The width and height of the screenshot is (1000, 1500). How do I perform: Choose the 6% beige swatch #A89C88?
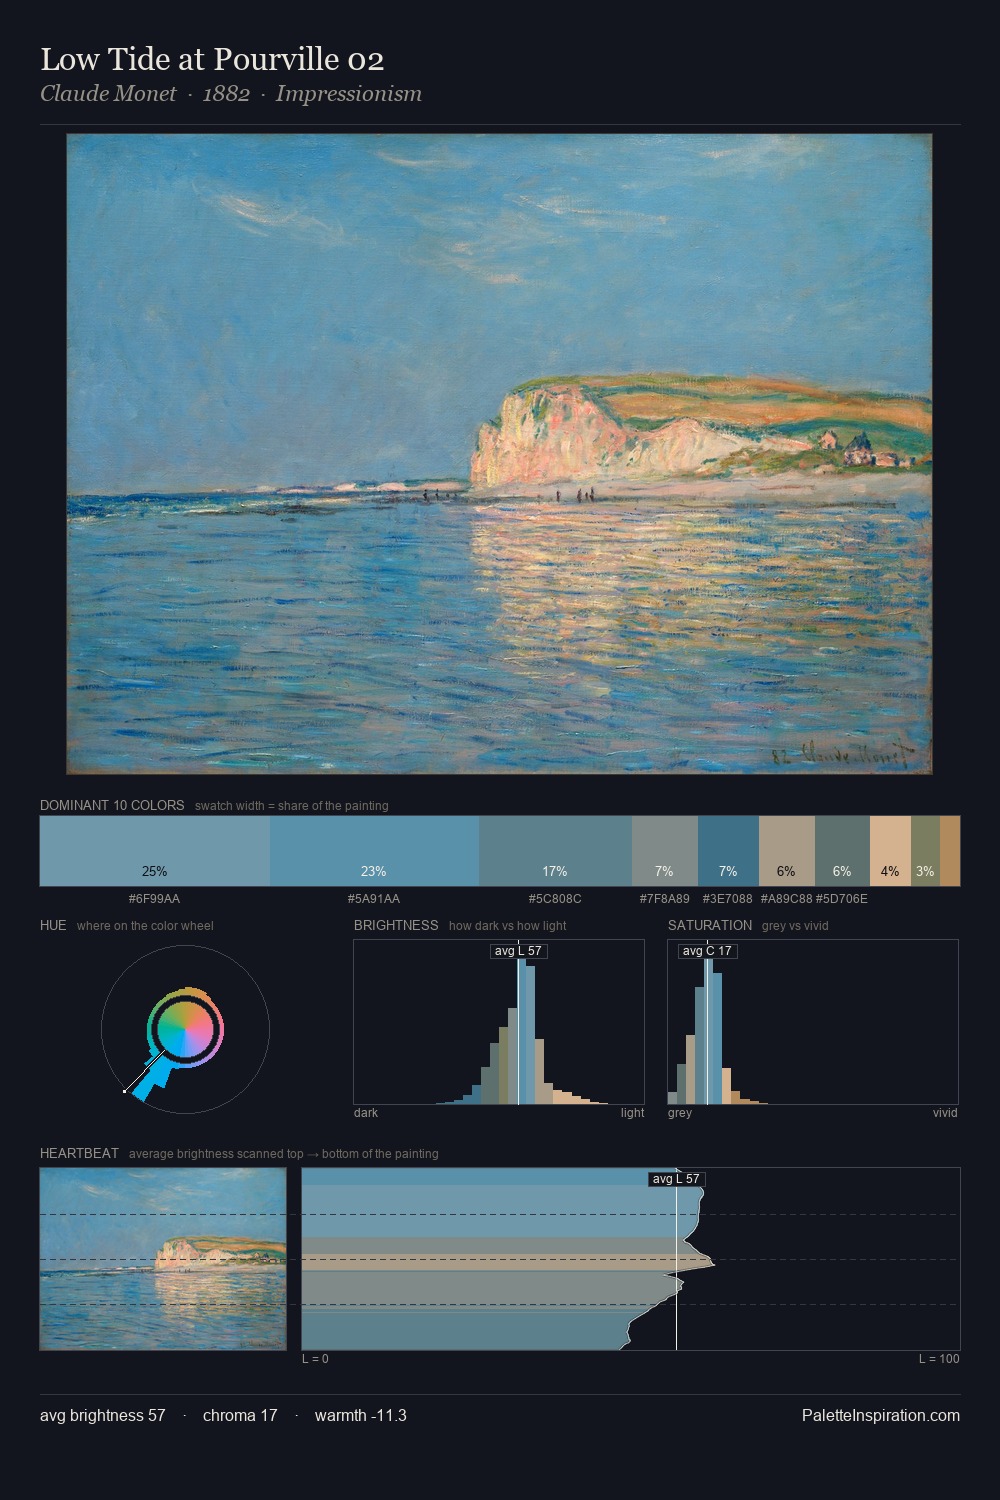(x=786, y=851)
